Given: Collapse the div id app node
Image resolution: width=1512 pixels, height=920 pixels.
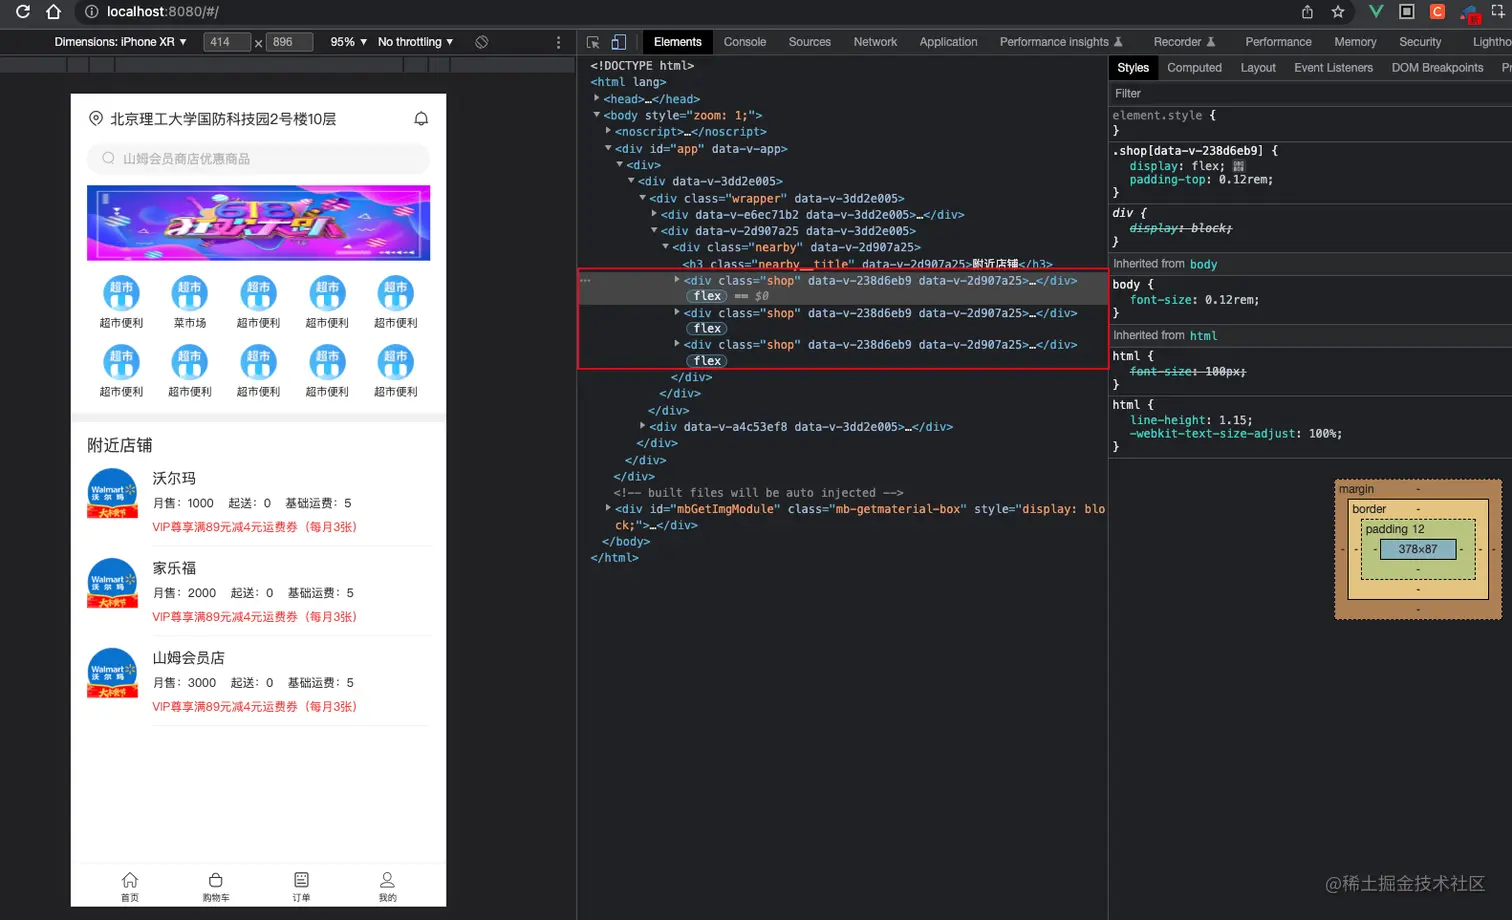Looking at the screenshot, I should (x=608, y=148).
